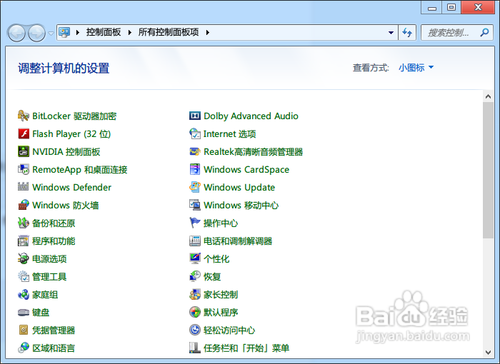500x364 pixels.
Task: Click the RemoteApp 和桌面连接 icon
Action: pyautogui.click(x=23, y=169)
